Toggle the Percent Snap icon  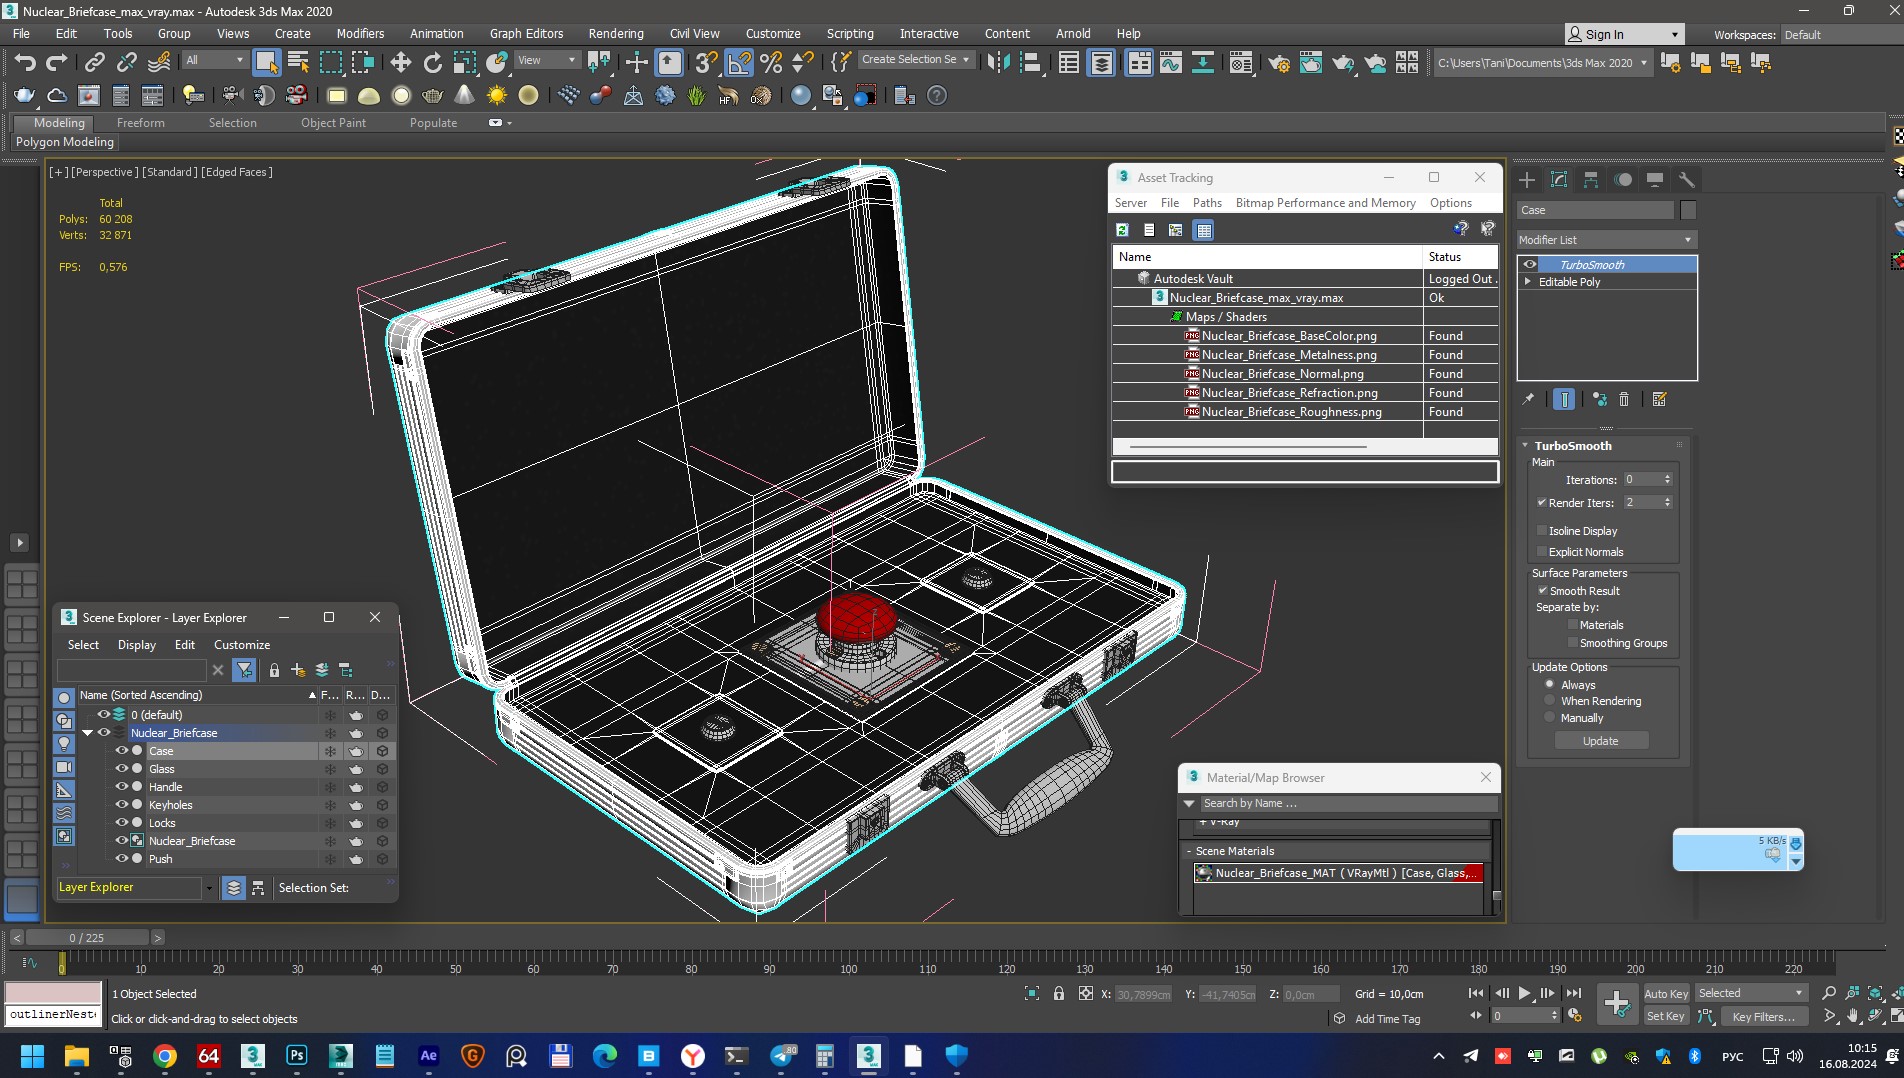pos(771,63)
